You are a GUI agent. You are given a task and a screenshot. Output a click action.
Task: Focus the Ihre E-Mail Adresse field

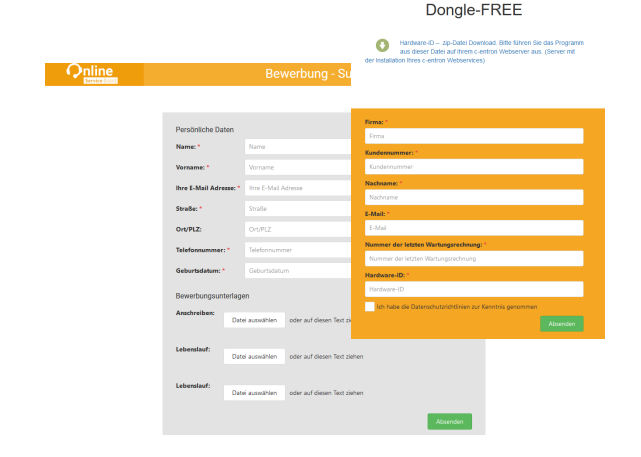pyautogui.click(x=298, y=188)
